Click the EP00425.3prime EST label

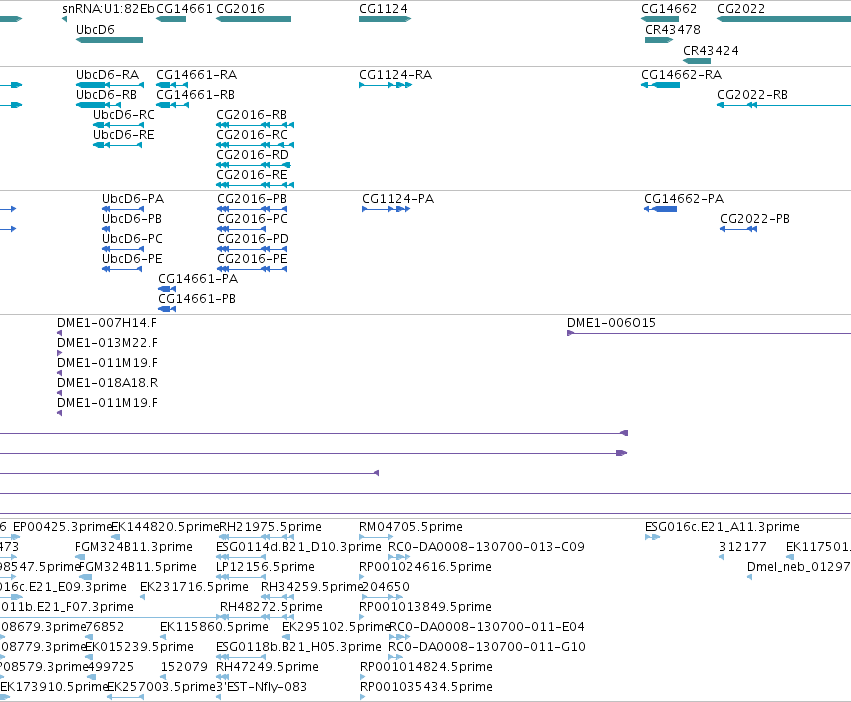pos(62,527)
